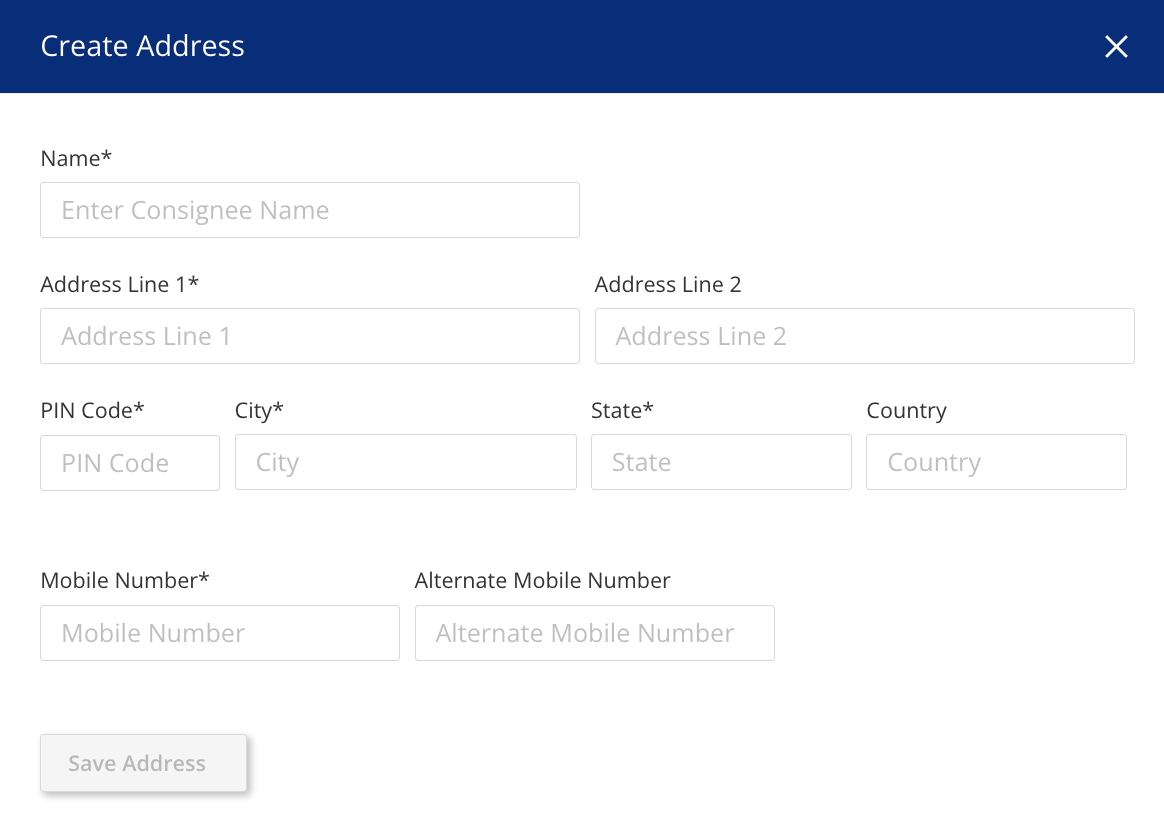Click the Country text field
Screen dimensions: 1164x832
[996, 462]
